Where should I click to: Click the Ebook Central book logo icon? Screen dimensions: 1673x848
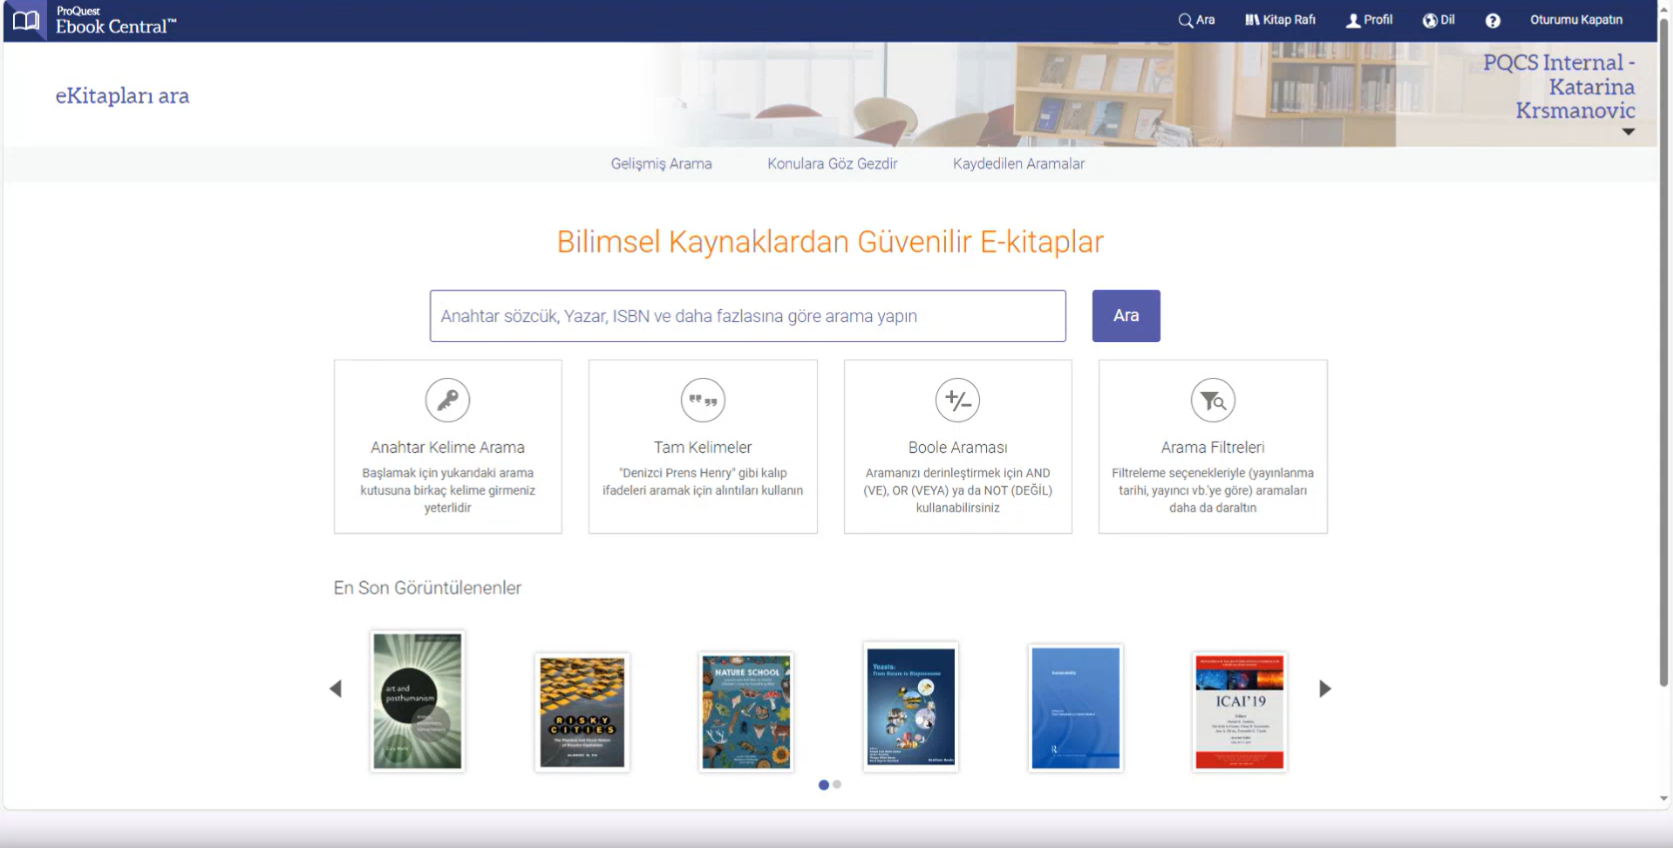point(26,20)
